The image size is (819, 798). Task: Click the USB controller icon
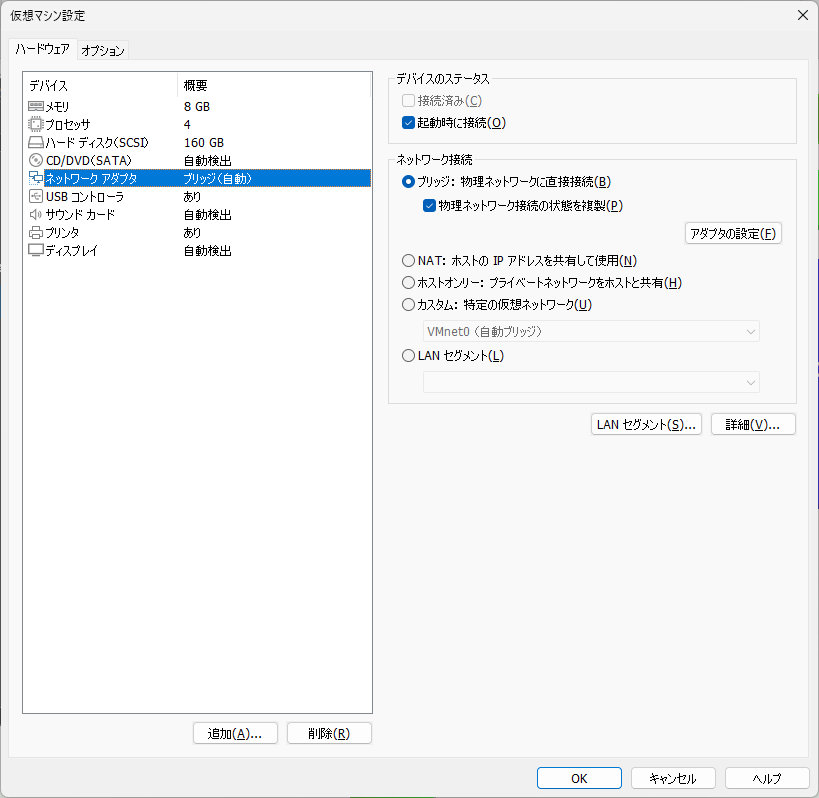[x=36, y=196]
